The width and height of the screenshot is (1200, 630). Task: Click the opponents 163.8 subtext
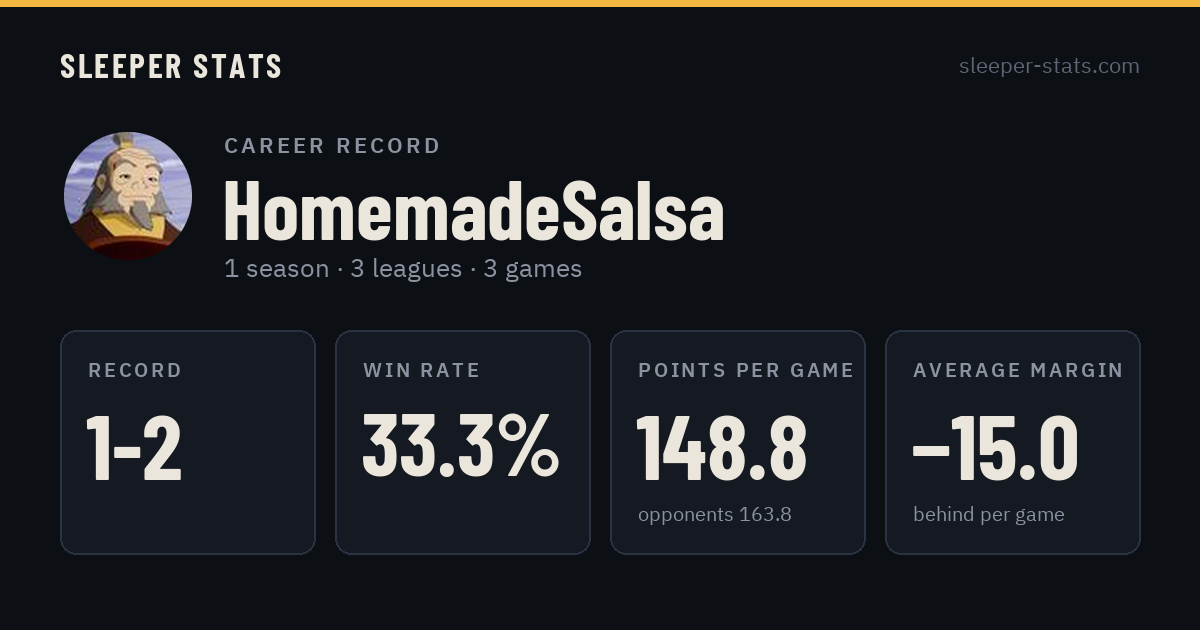coord(715,515)
